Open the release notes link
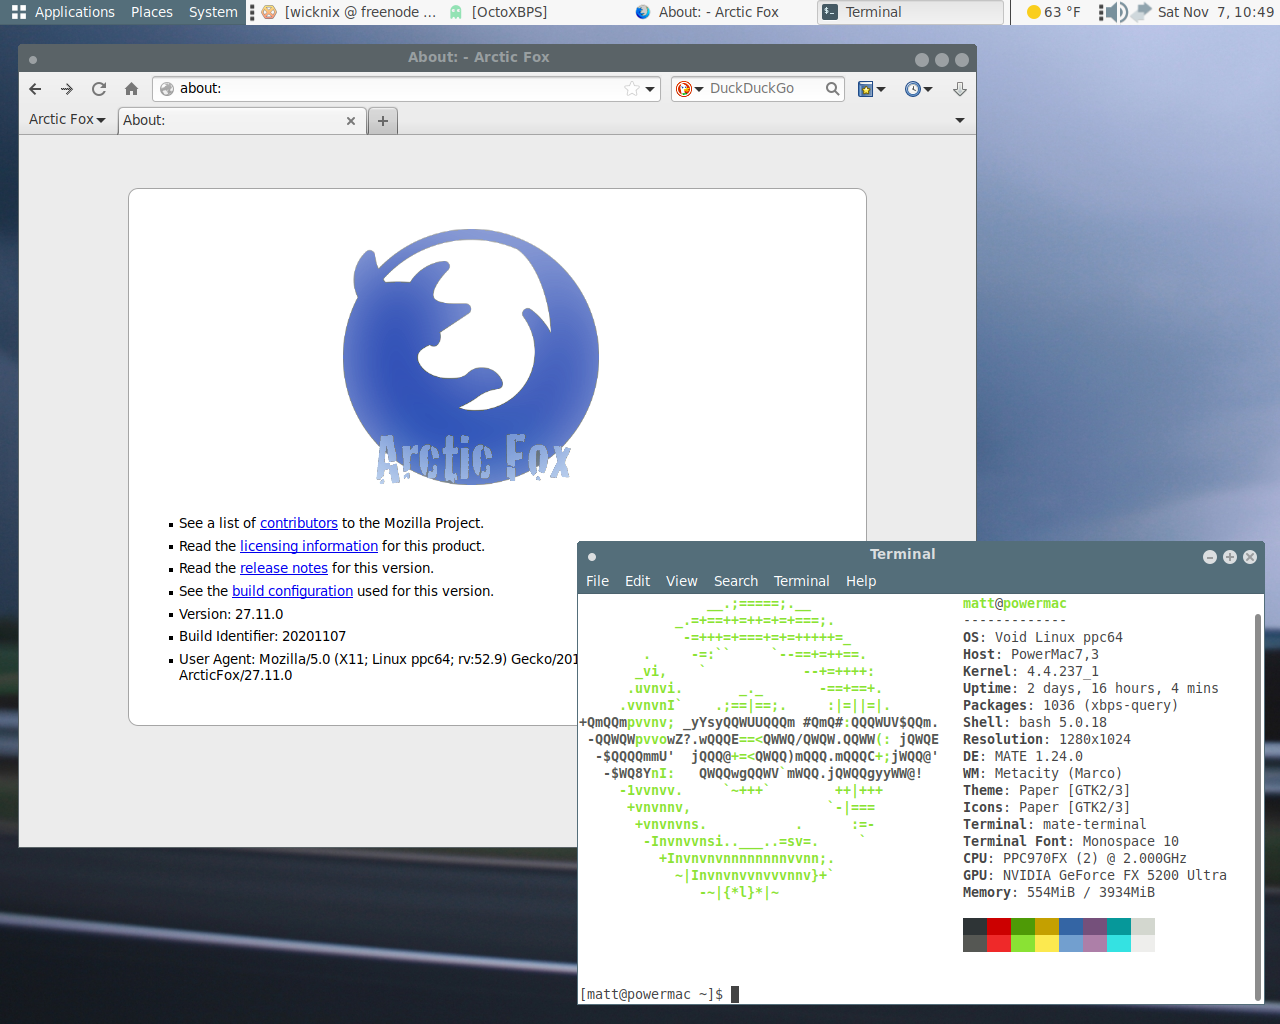 pyautogui.click(x=284, y=568)
